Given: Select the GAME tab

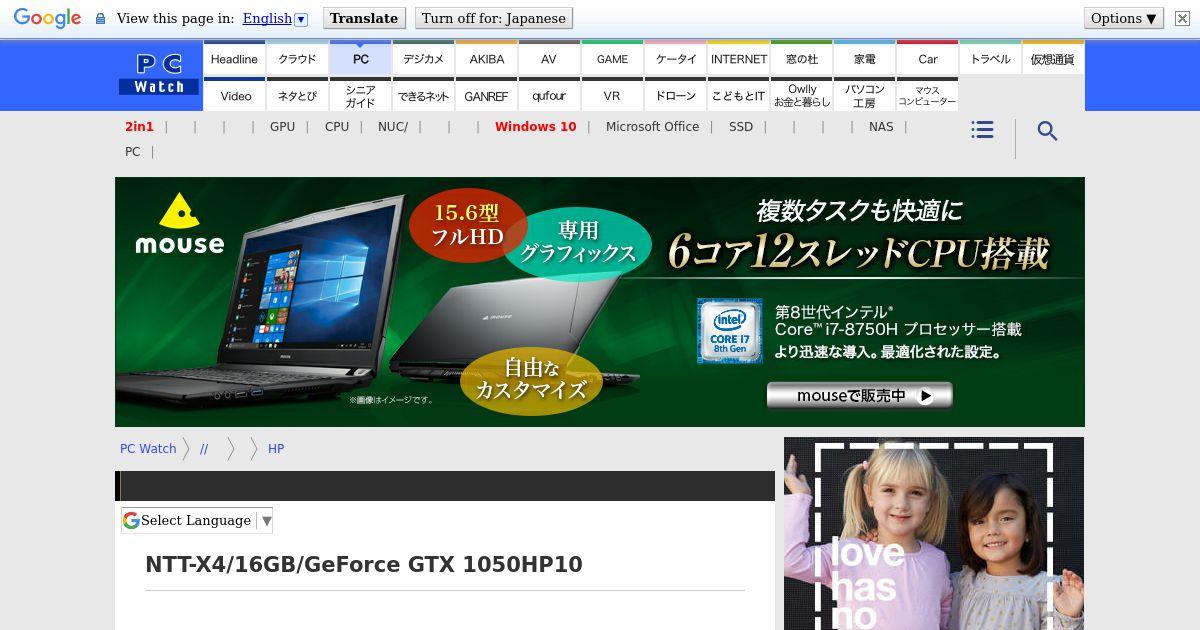Looking at the screenshot, I should pos(612,59).
